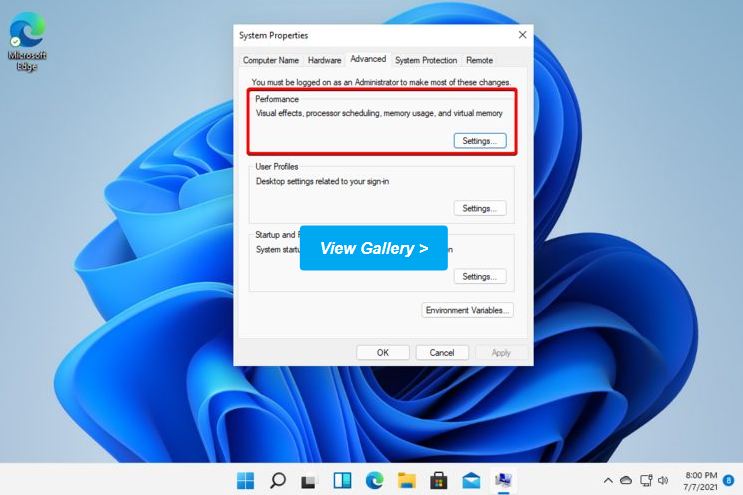Open the notification badge icon

tap(729, 480)
